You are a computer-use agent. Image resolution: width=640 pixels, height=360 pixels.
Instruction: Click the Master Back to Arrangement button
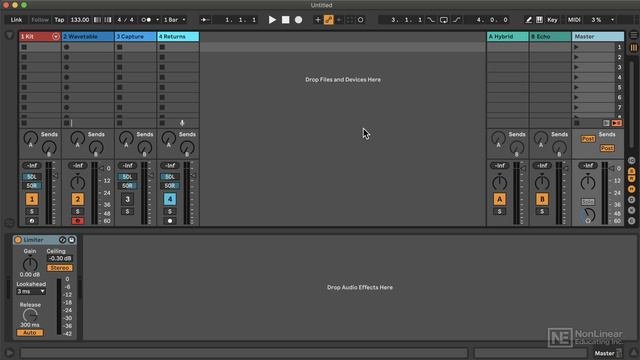(x=617, y=123)
